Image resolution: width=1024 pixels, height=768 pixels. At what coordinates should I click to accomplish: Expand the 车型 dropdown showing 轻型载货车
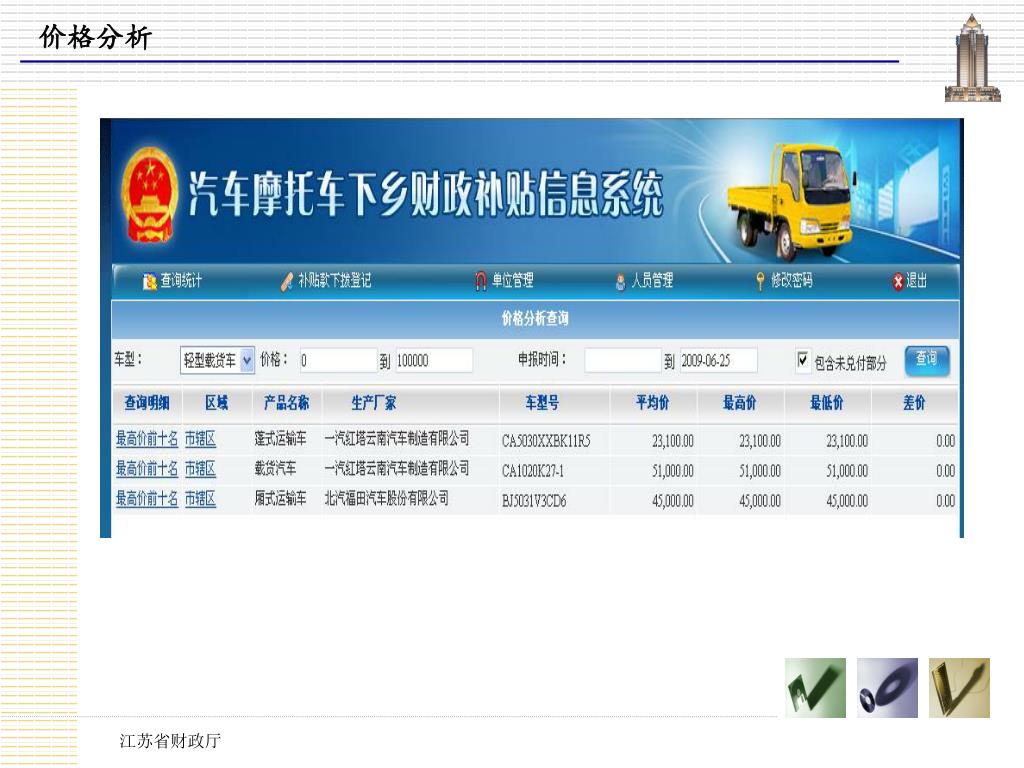click(x=217, y=360)
